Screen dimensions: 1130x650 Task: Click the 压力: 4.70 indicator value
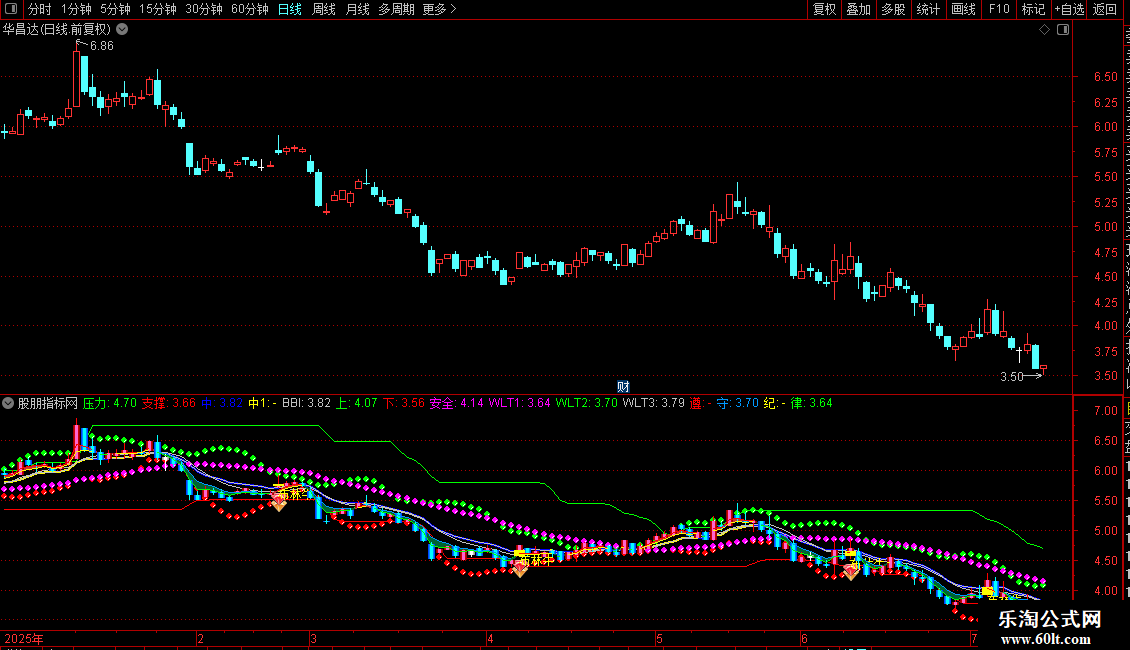tap(110, 404)
